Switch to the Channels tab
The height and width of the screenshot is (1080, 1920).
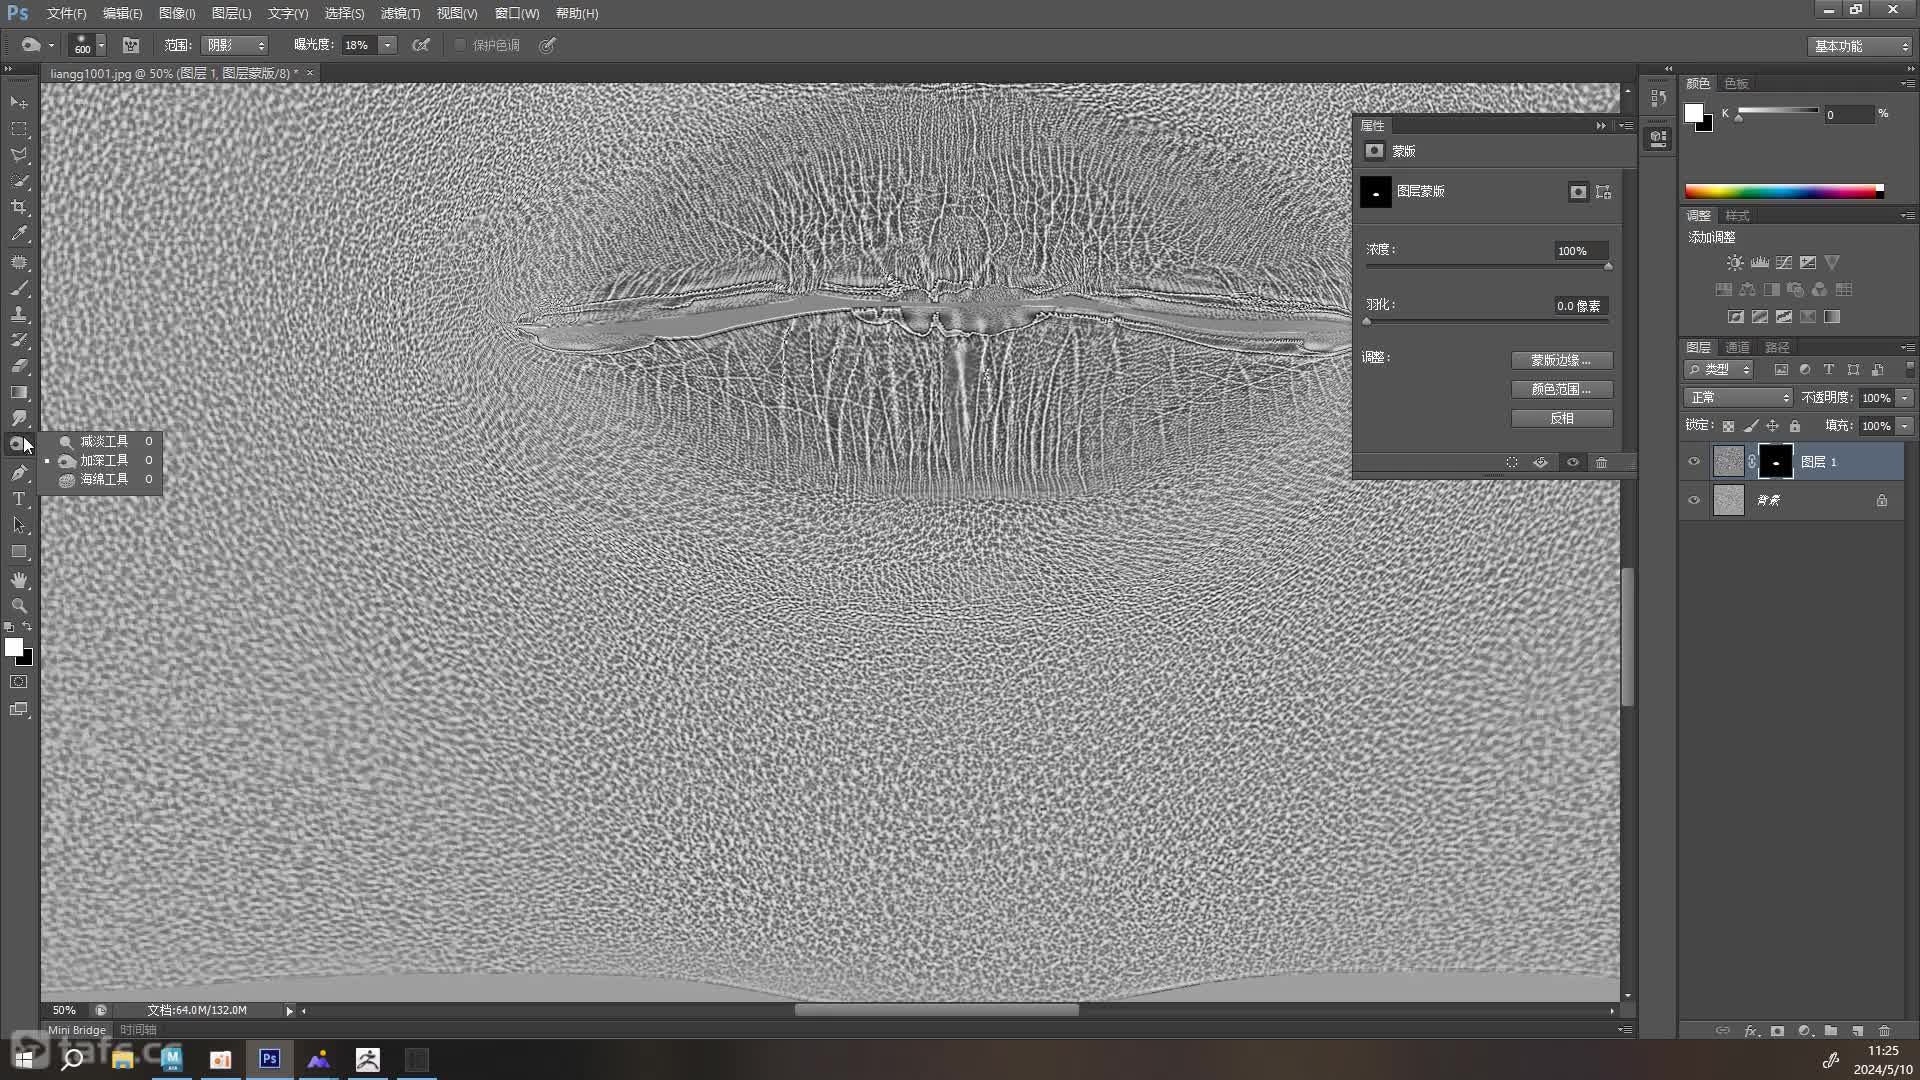pos(1738,347)
